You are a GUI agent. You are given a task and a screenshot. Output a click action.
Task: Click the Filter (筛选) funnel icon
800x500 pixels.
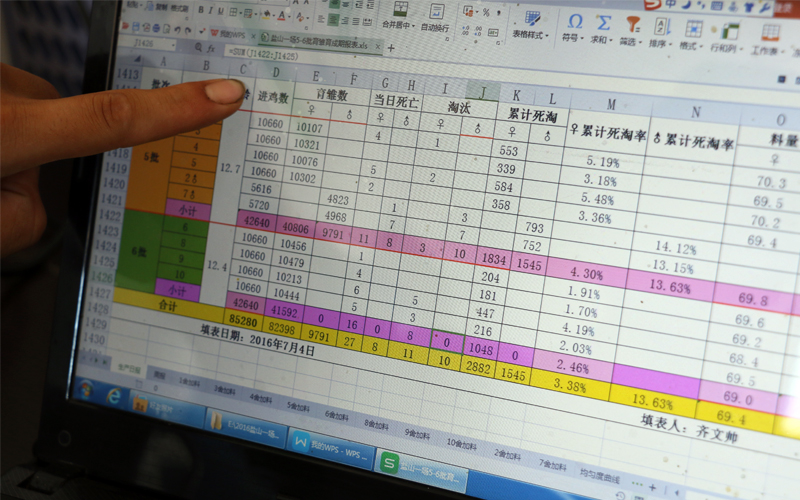632,22
